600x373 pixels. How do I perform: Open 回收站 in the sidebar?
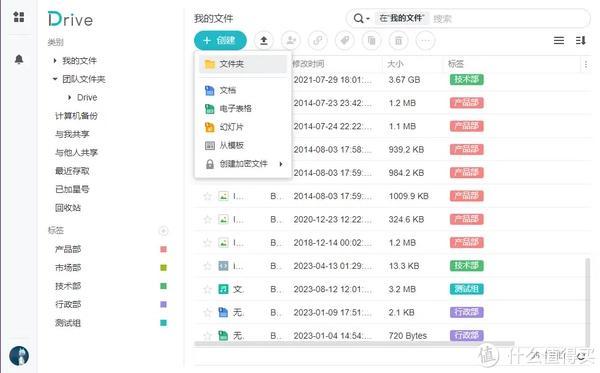[x=68, y=208]
